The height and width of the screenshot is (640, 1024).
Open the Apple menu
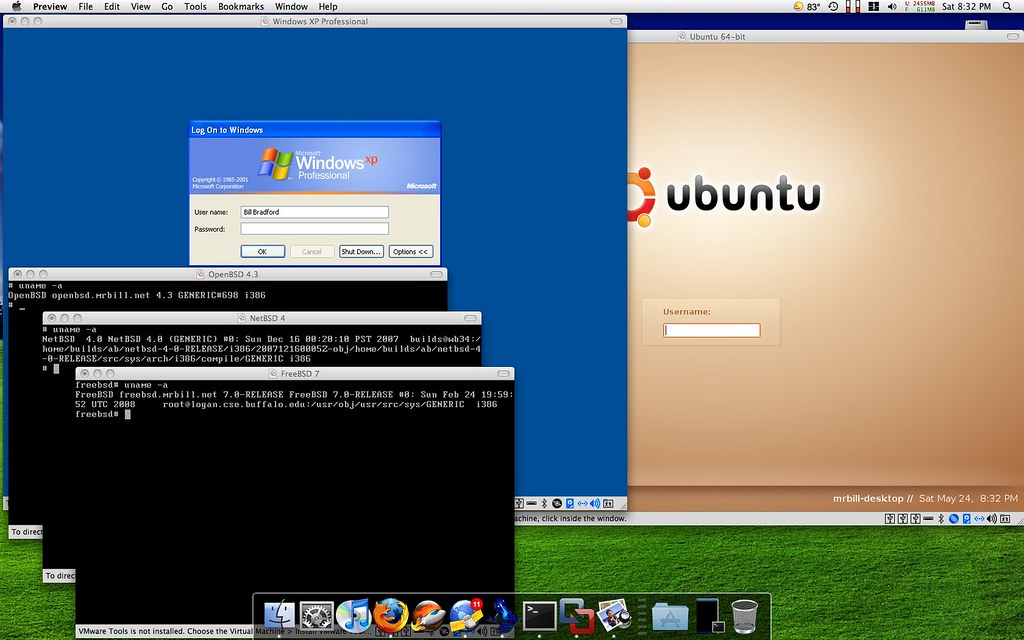[16, 7]
